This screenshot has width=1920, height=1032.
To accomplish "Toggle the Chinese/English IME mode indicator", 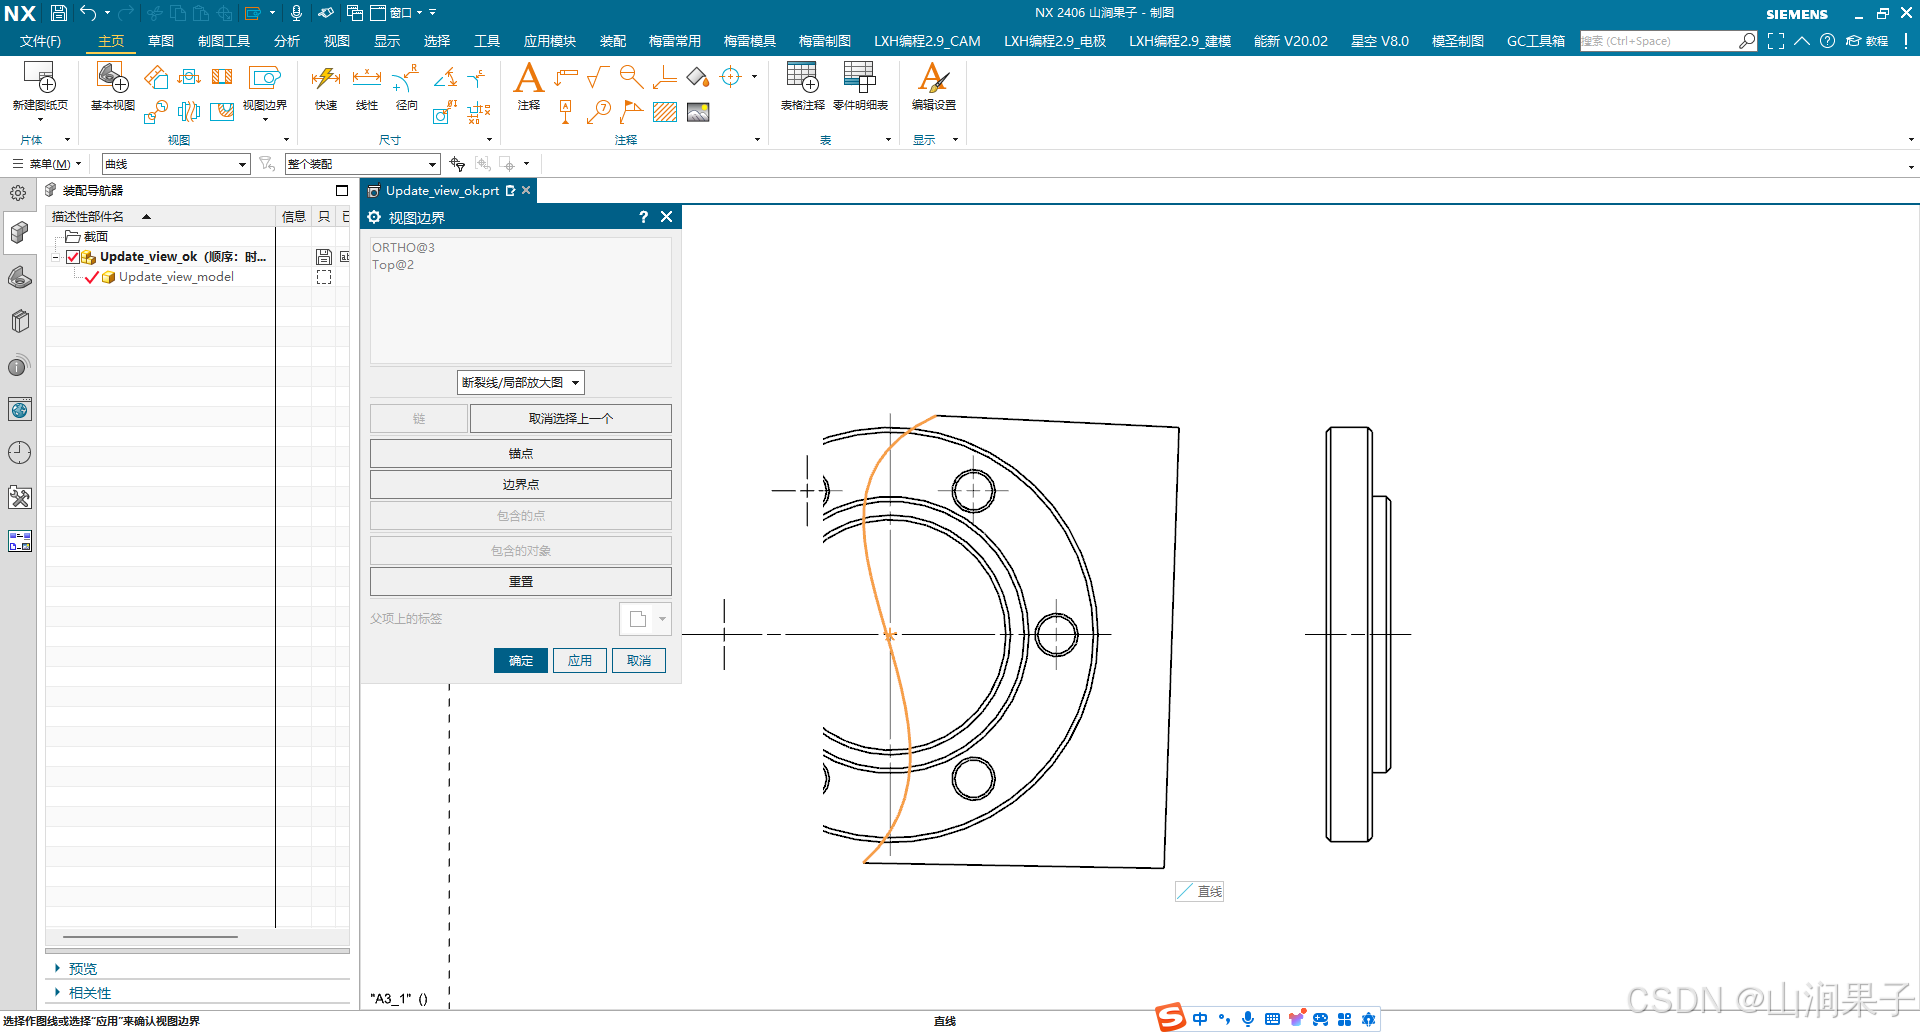I will click(x=1200, y=1019).
